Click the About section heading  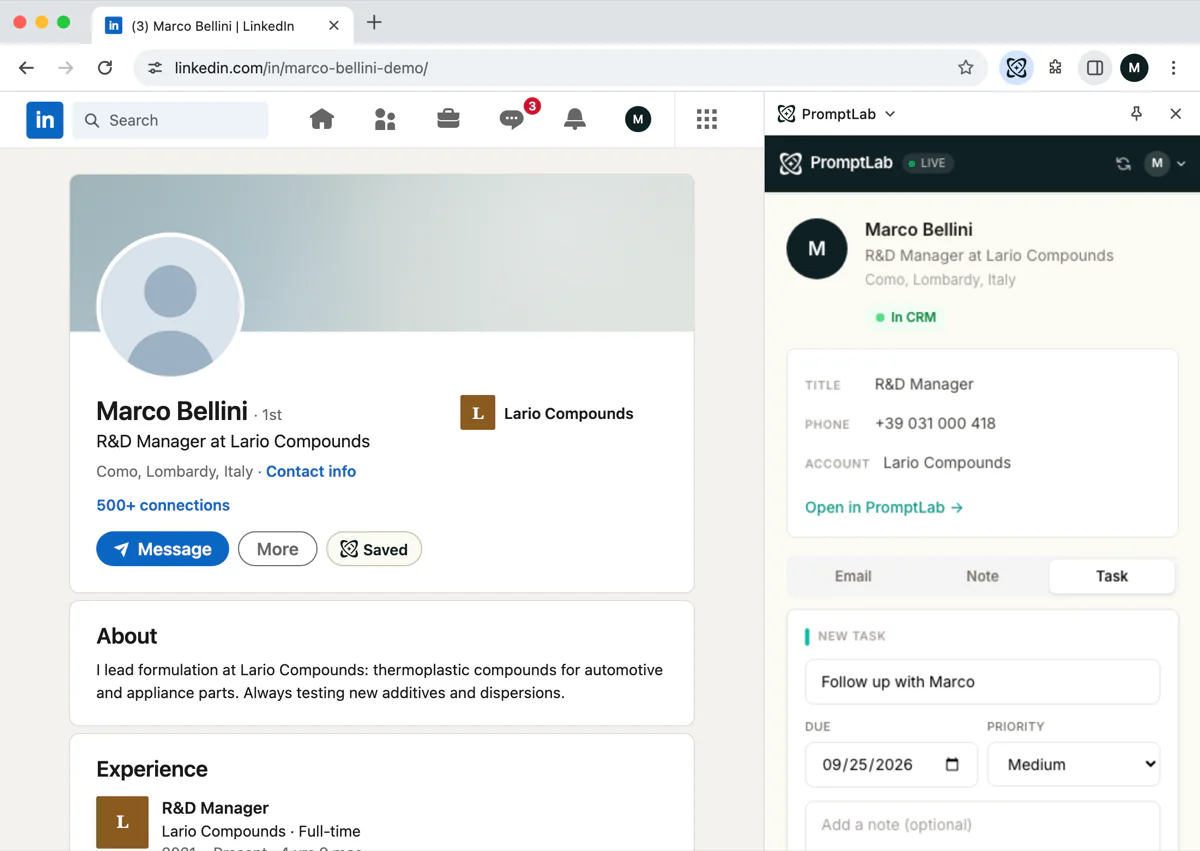pyautogui.click(x=127, y=636)
